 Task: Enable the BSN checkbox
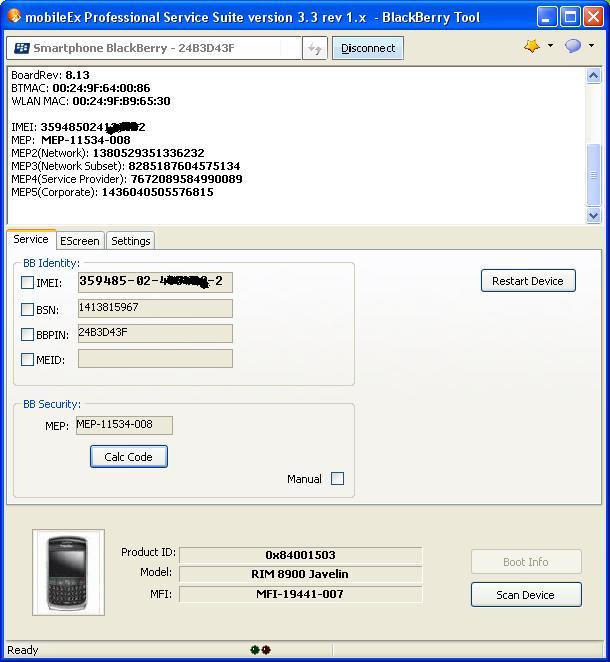(x=27, y=309)
